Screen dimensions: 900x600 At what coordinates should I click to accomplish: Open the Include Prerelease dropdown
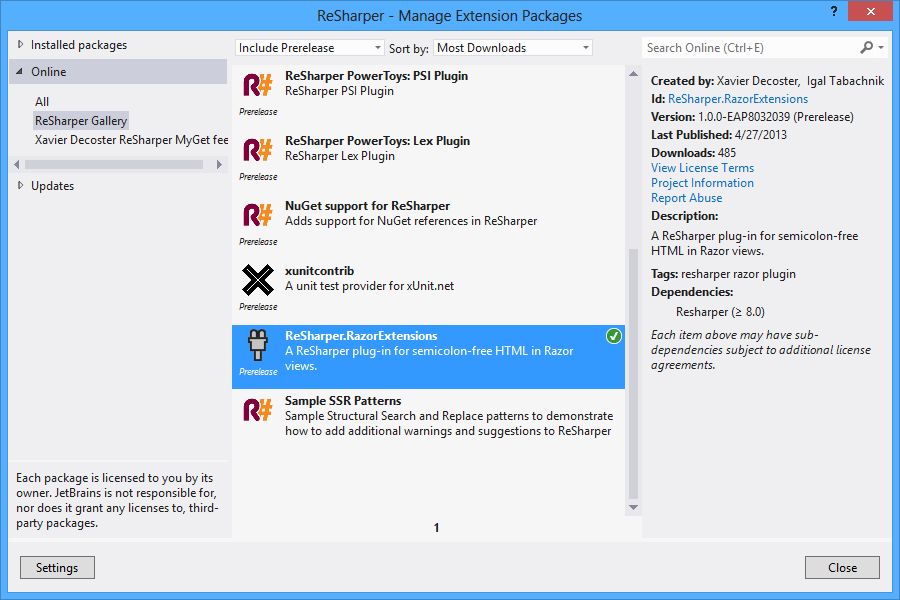tap(309, 48)
